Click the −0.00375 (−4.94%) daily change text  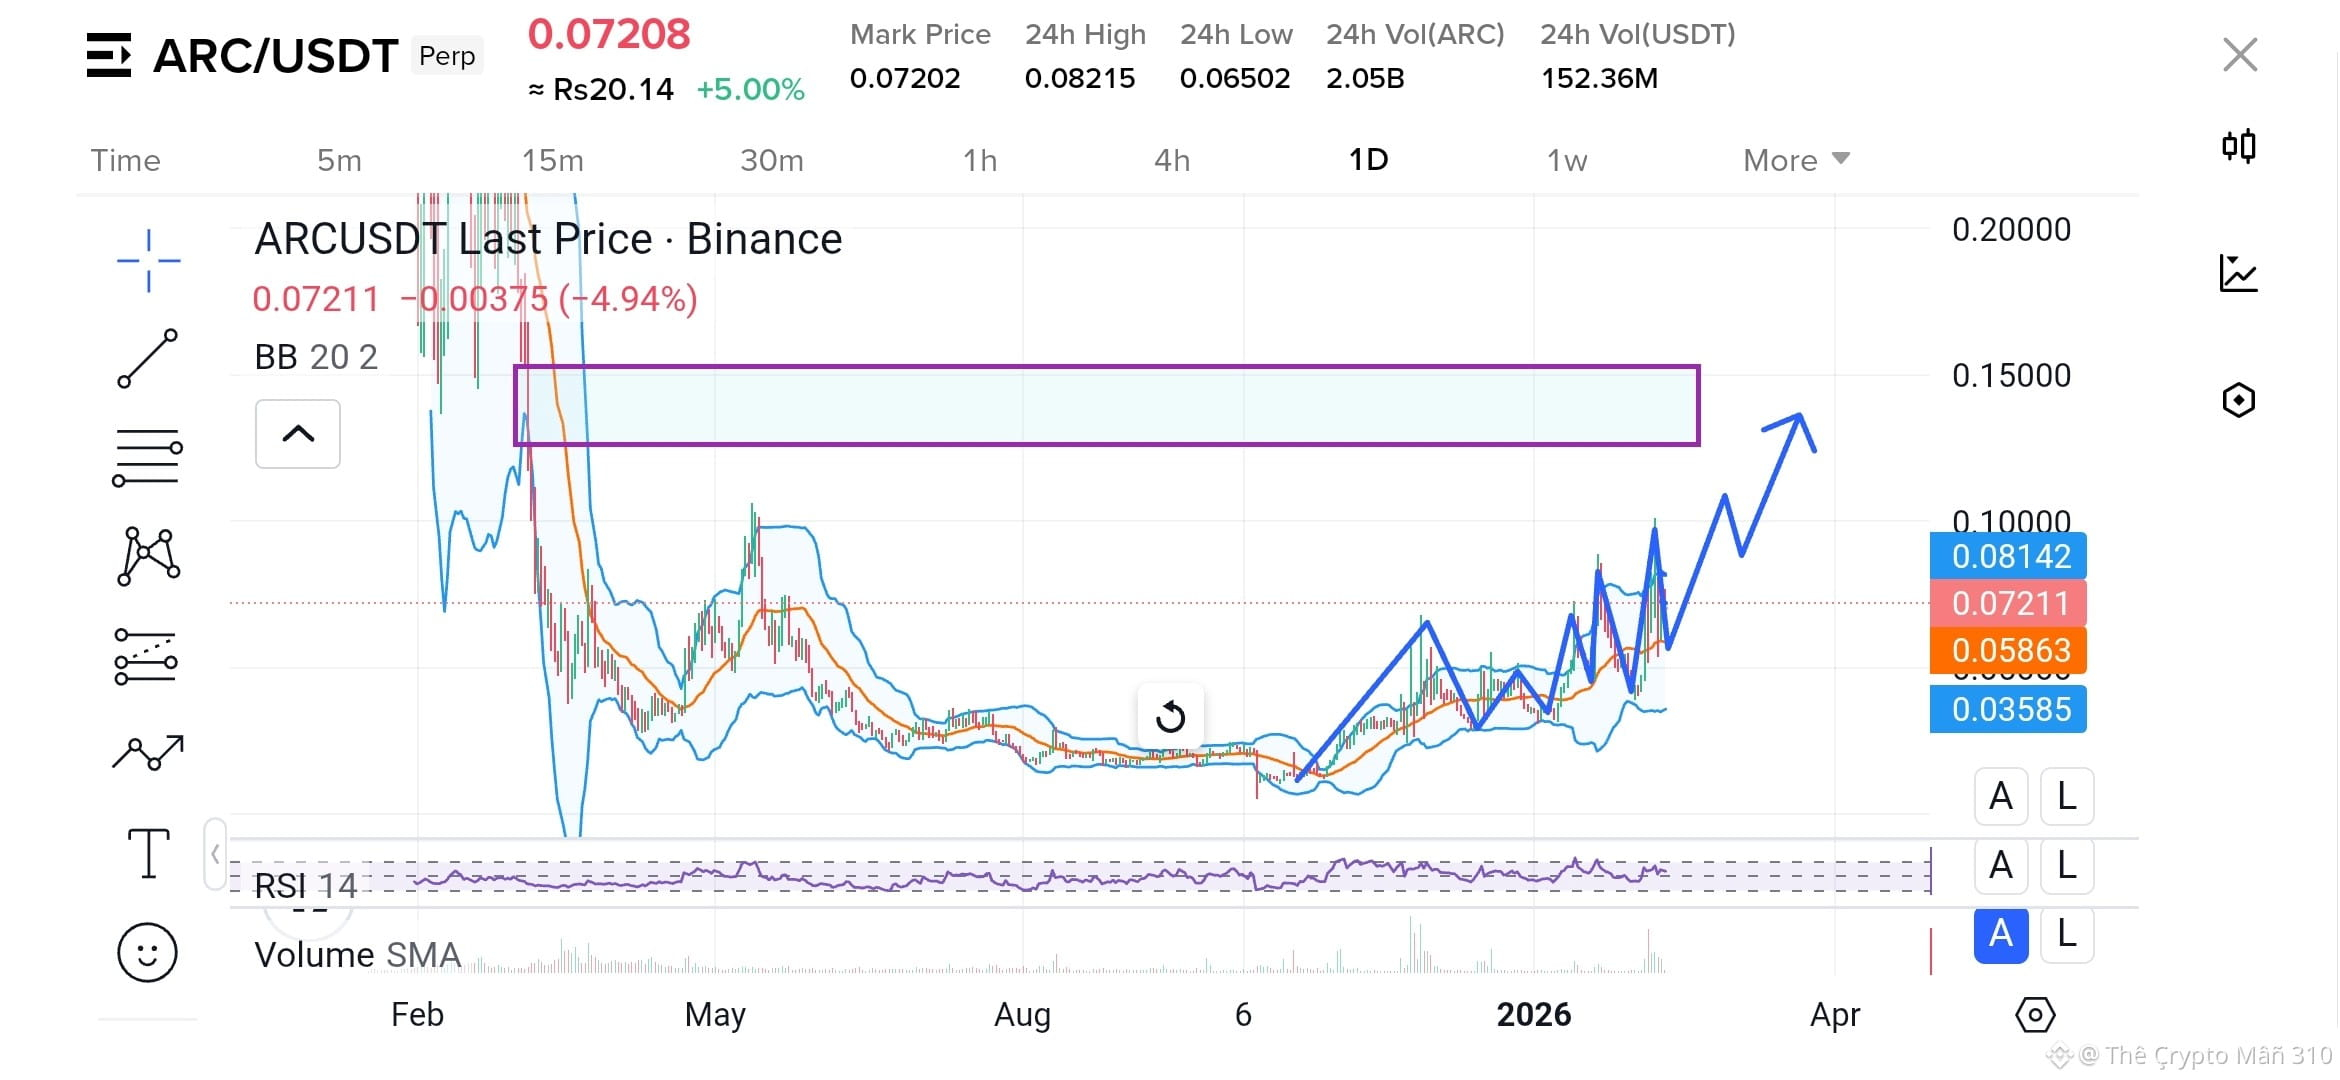[549, 299]
